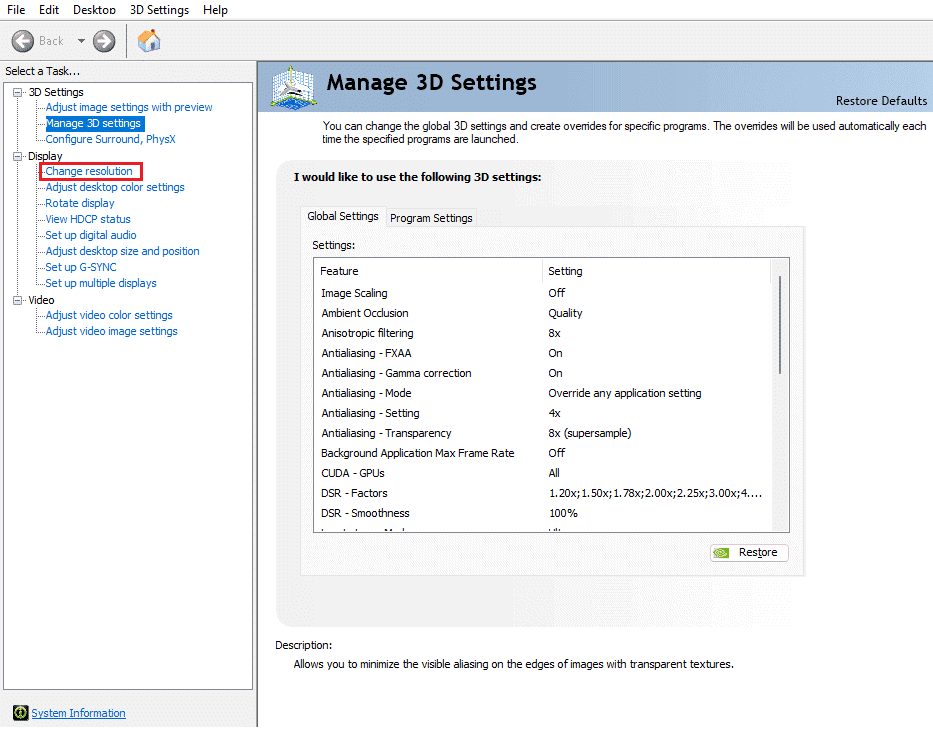
Task: Click the System Information icon at bottom left
Action: pyautogui.click(x=20, y=712)
